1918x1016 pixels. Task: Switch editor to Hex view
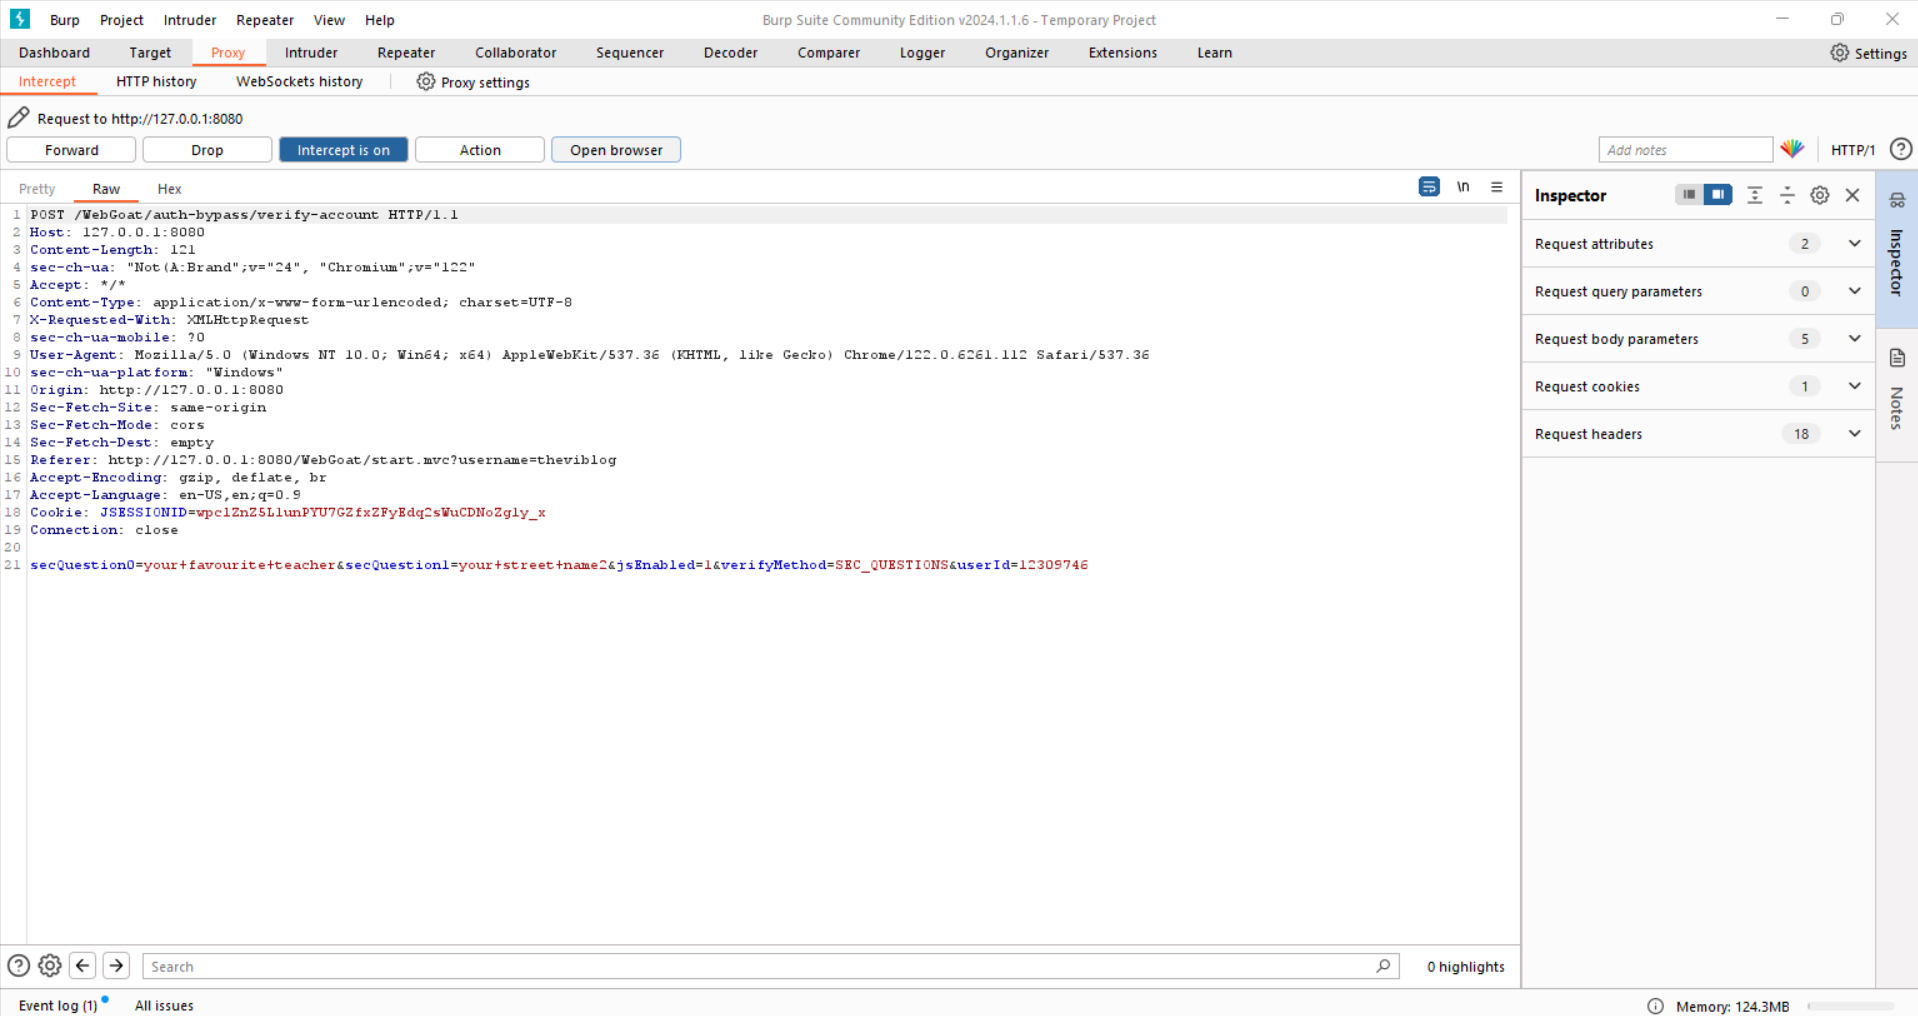point(169,189)
